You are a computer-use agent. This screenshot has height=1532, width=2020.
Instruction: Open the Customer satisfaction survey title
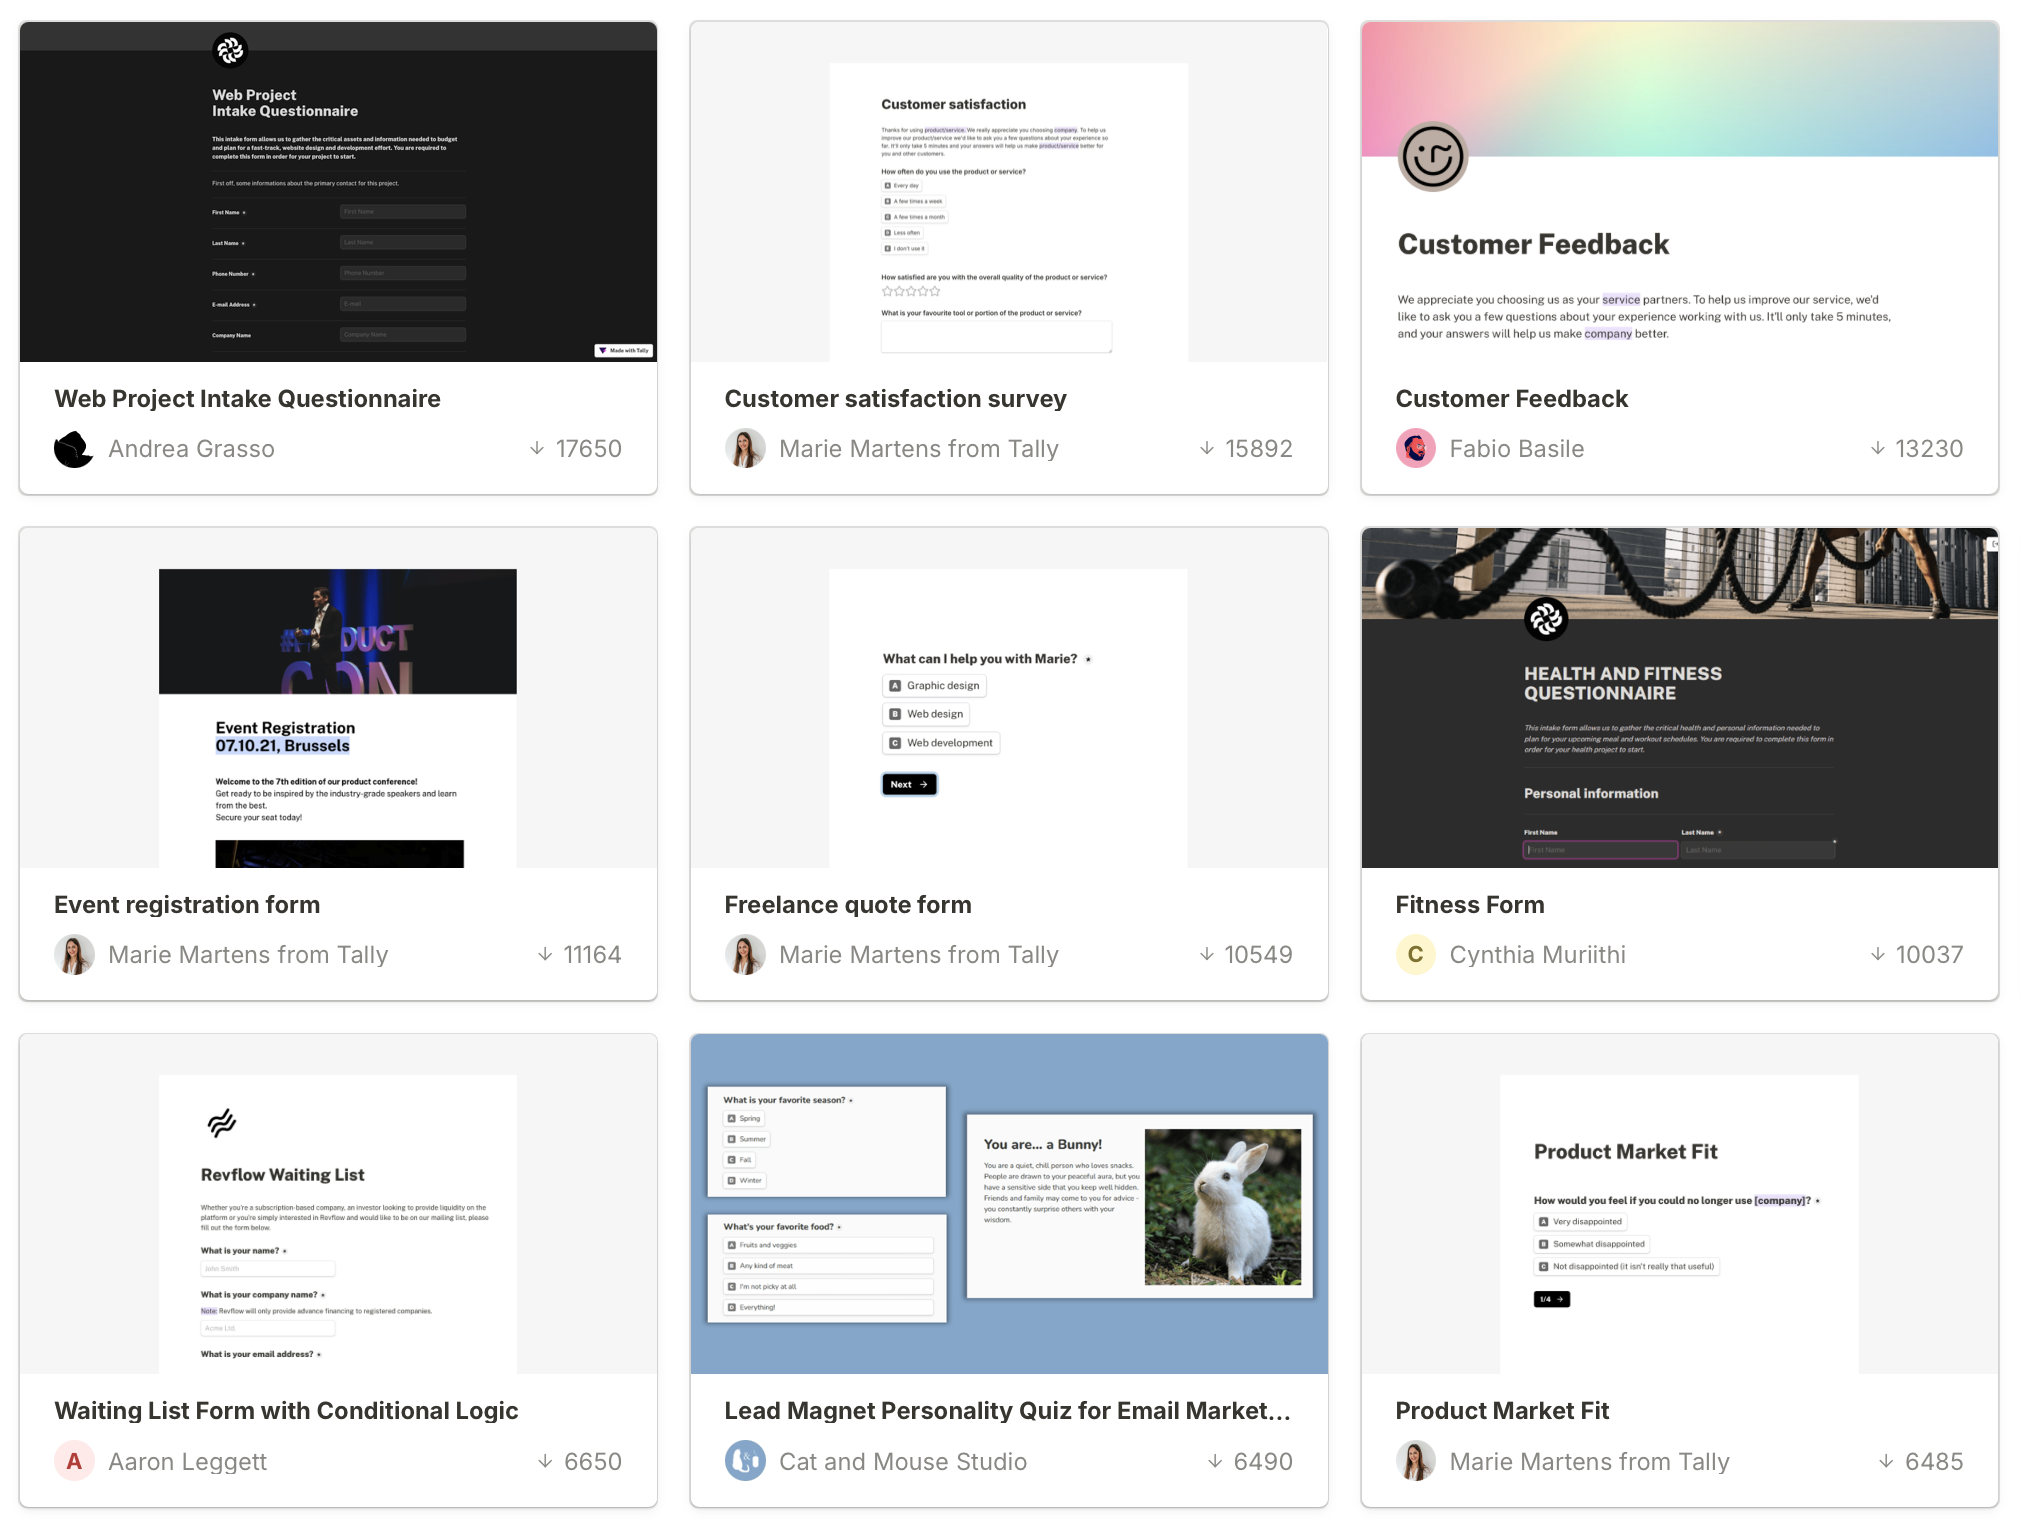pyautogui.click(x=895, y=399)
